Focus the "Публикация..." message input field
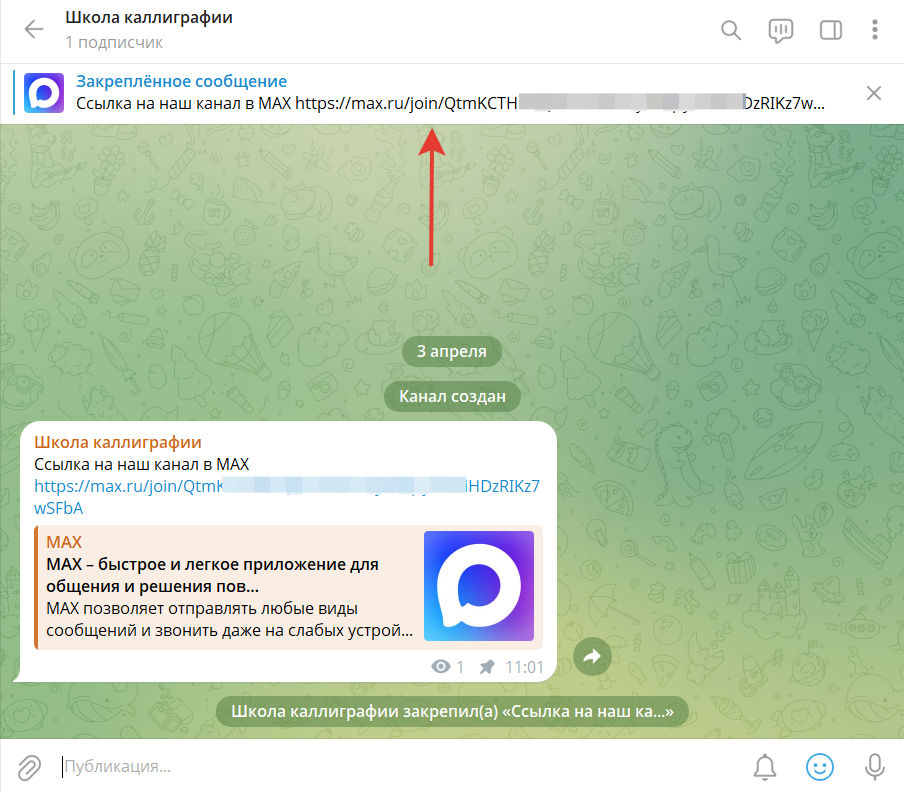The width and height of the screenshot is (904, 792). click(400, 767)
